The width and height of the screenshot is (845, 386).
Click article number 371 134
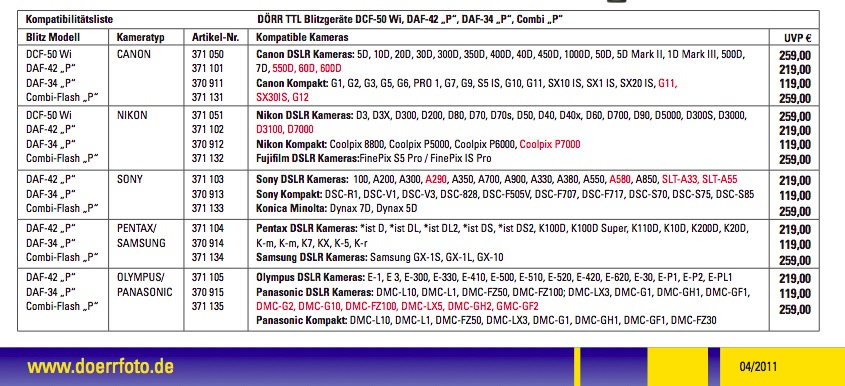click(207, 257)
